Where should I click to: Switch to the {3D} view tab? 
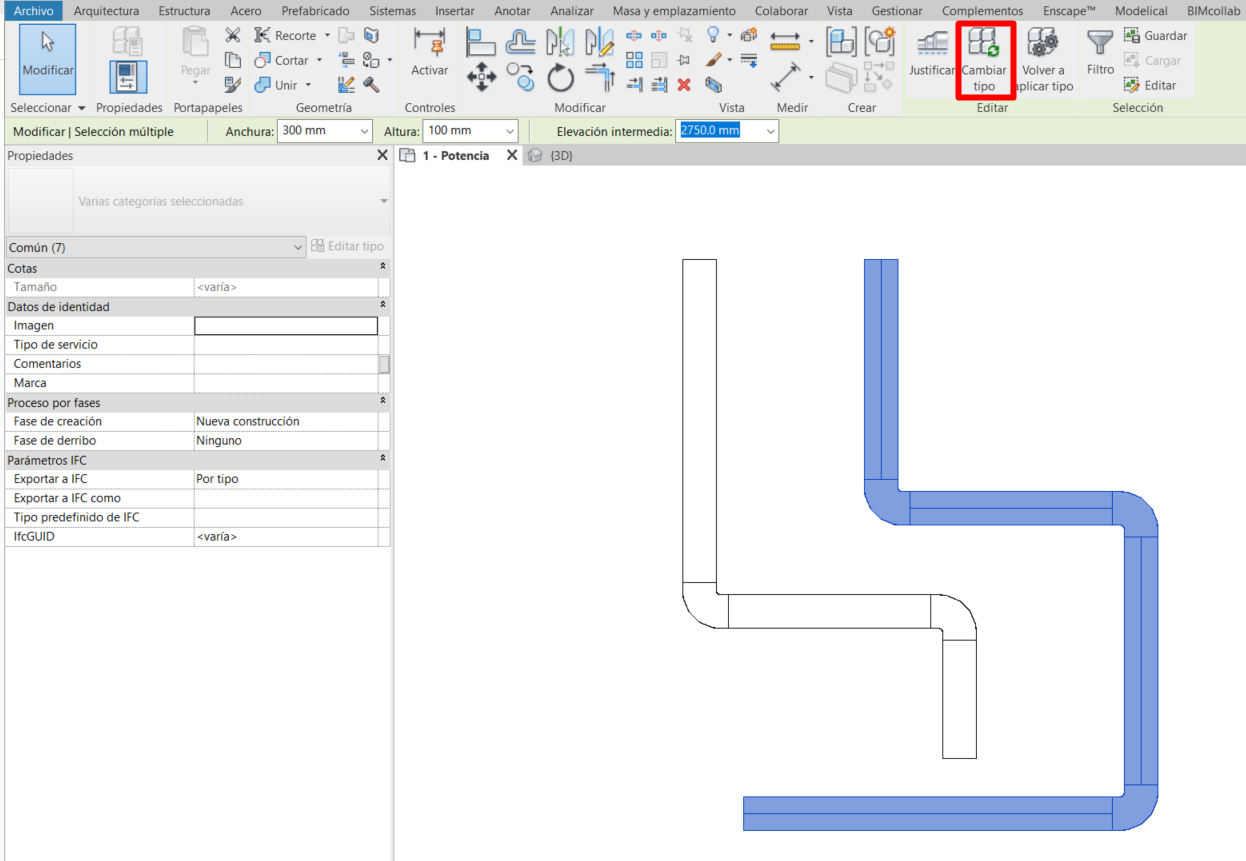pyautogui.click(x=551, y=156)
